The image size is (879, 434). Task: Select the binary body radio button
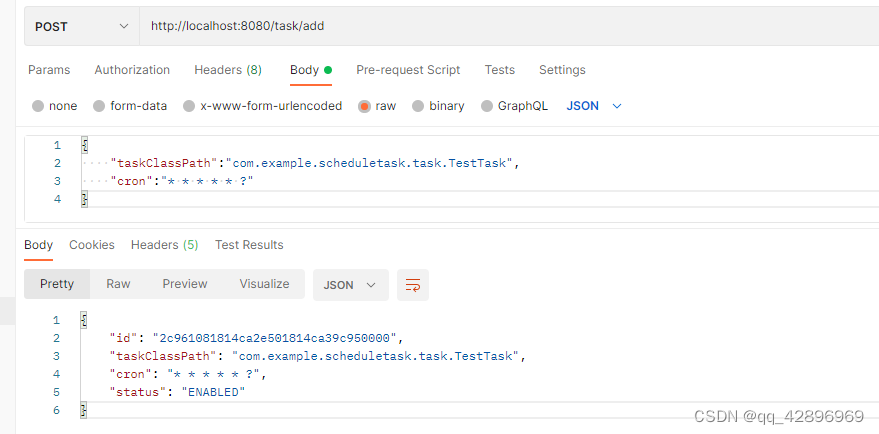coord(419,106)
